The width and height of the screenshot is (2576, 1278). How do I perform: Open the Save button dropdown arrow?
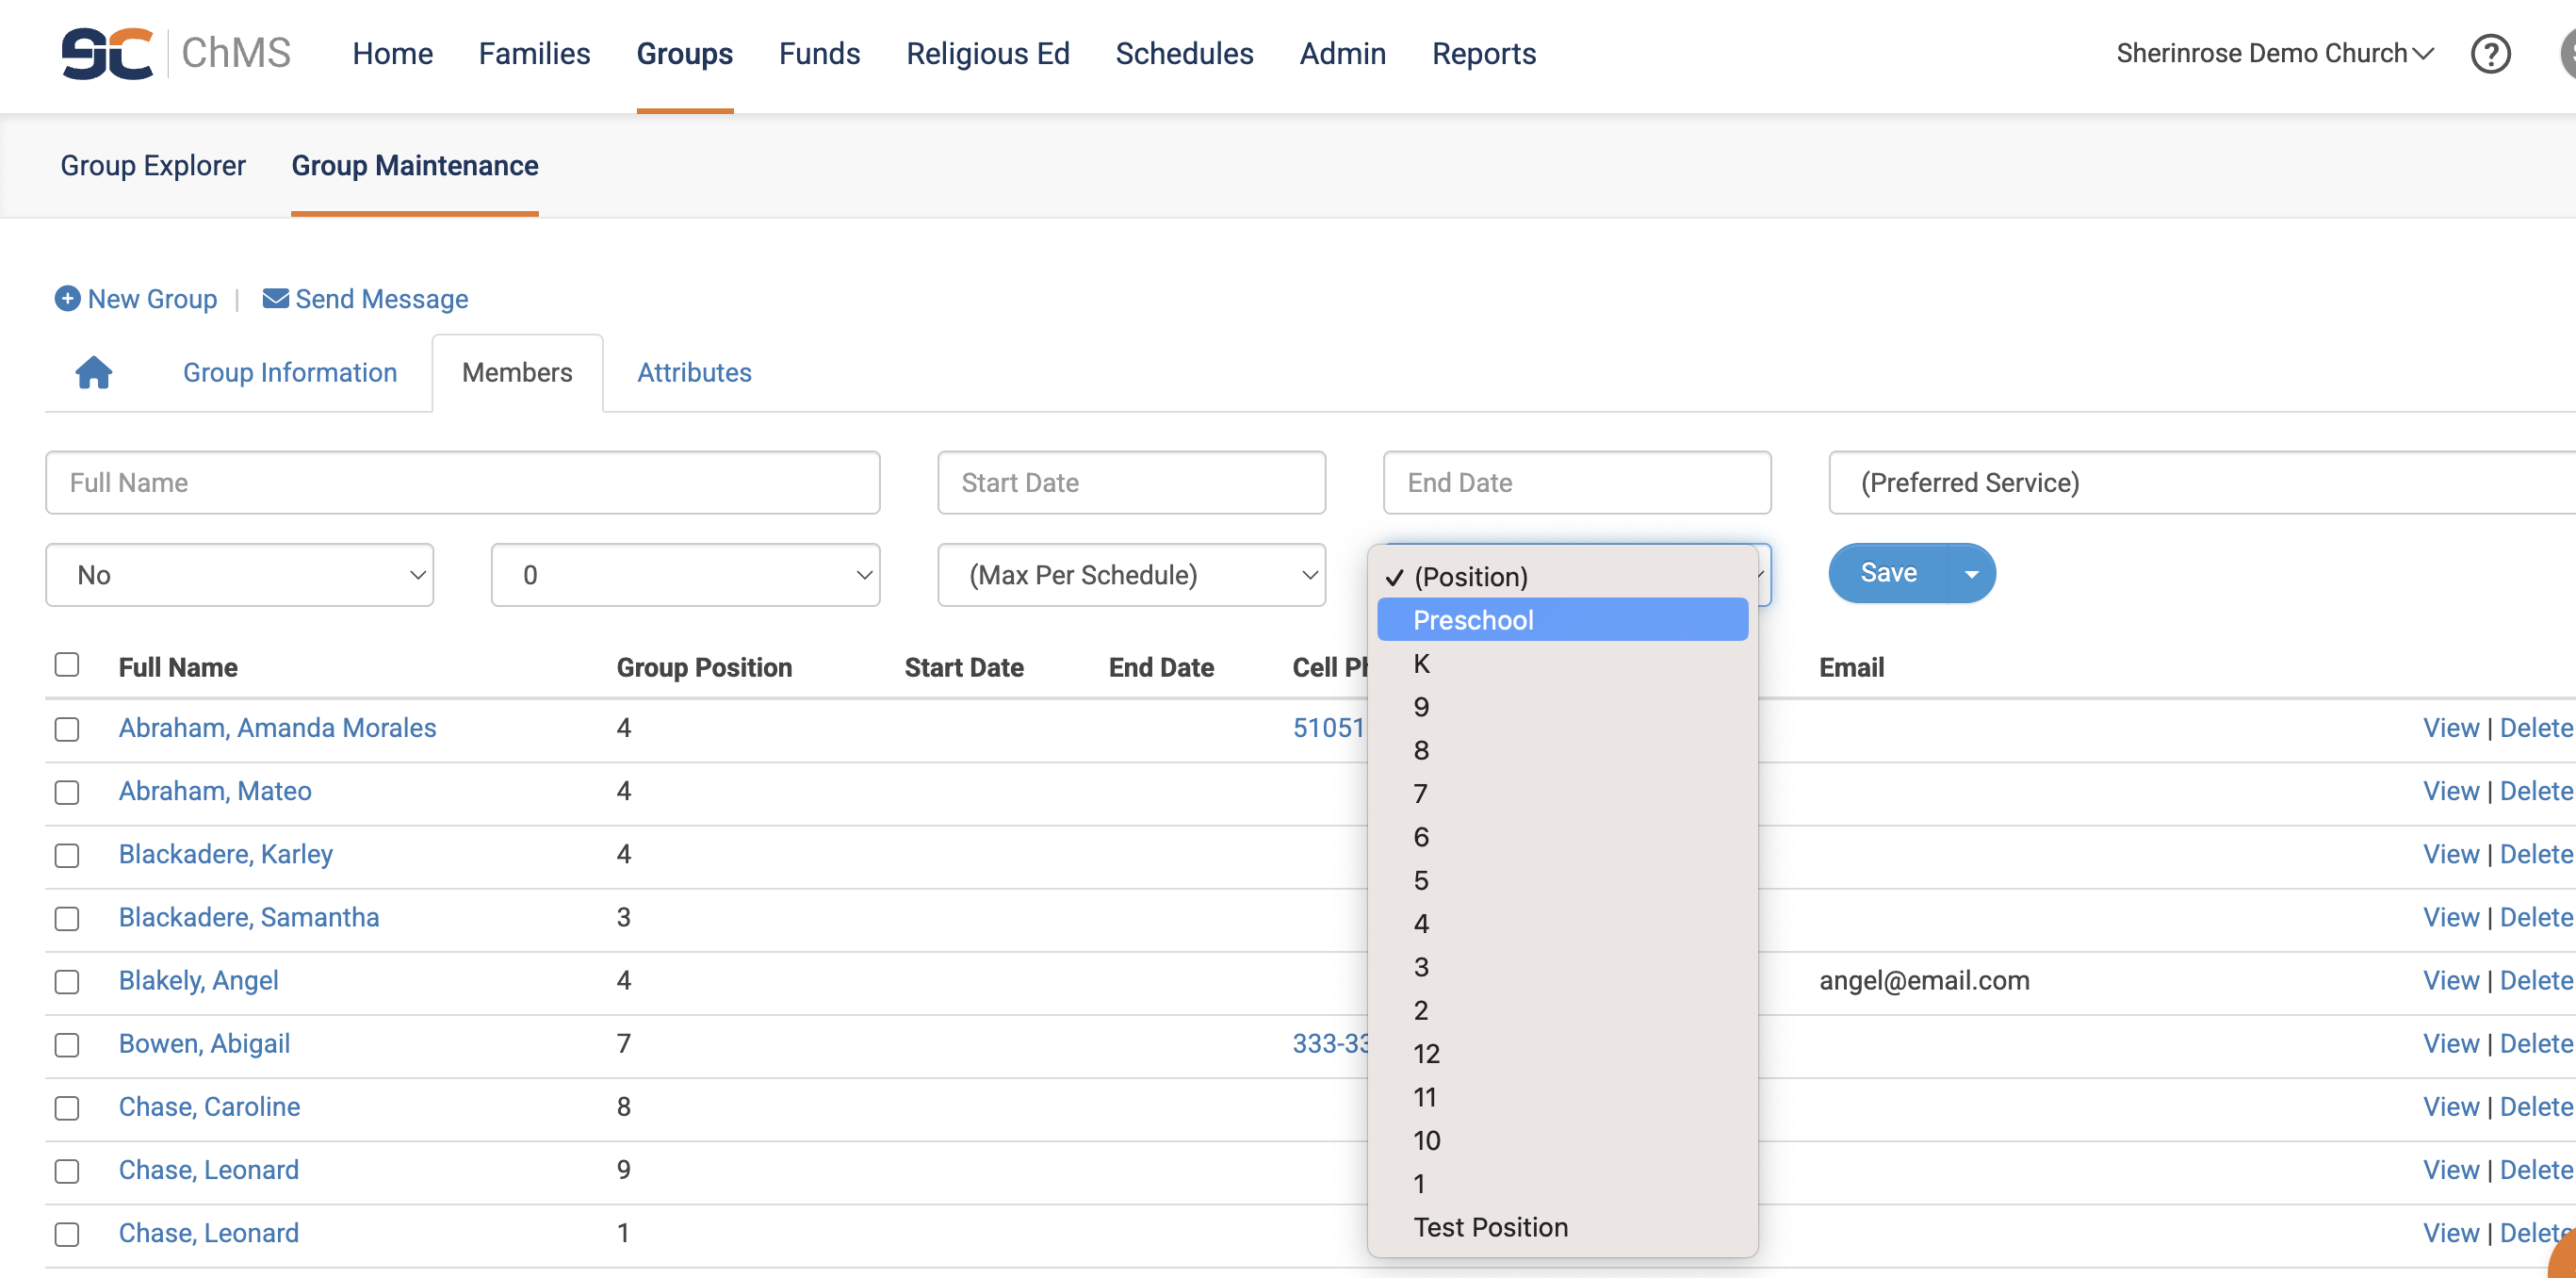(x=1971, y=574)
